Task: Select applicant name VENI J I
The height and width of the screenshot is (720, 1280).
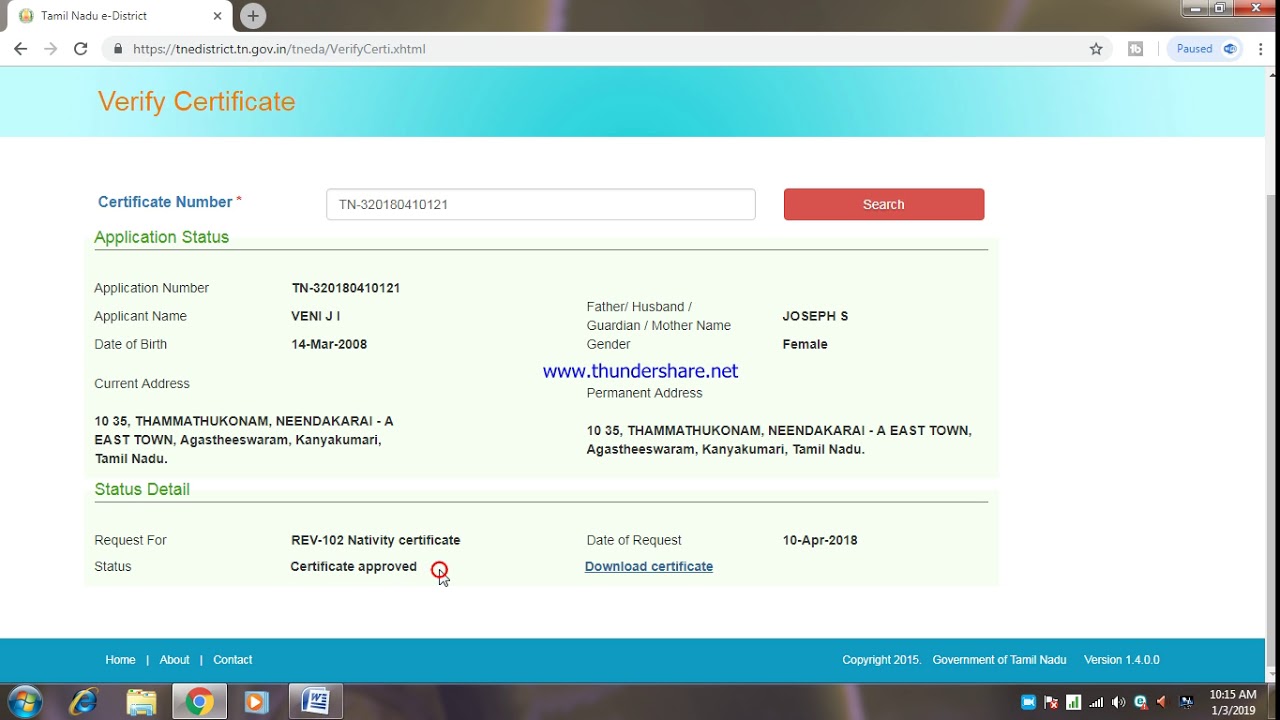Action: coord(316,316)
